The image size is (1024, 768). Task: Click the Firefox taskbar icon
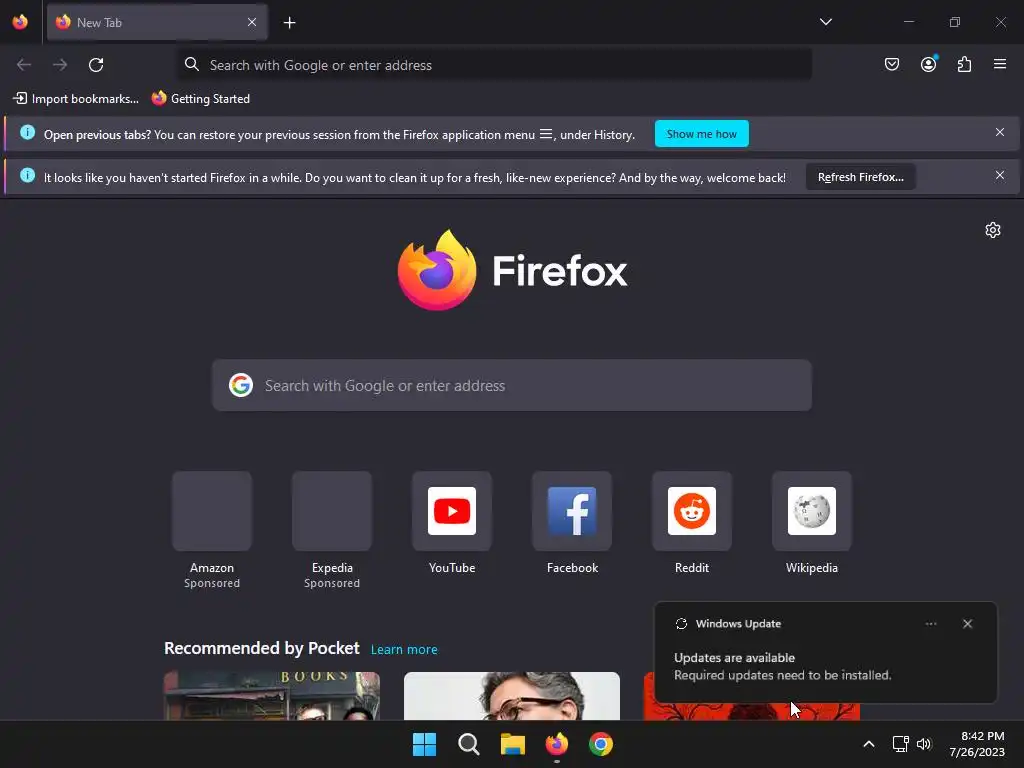[x=556, y=744]
